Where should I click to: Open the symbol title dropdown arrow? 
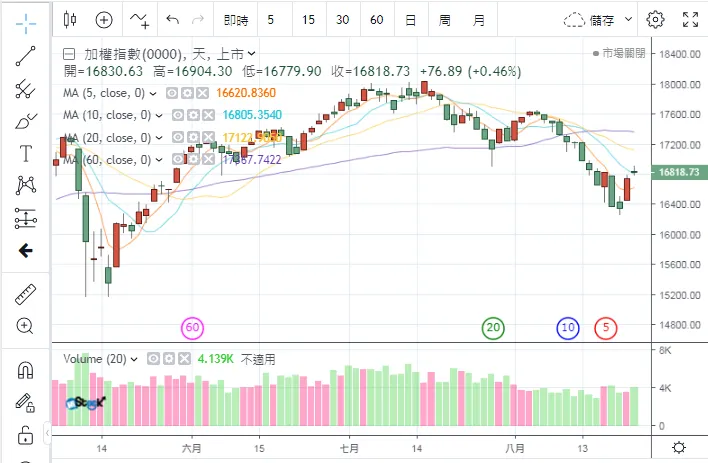[x=252, y=54]
